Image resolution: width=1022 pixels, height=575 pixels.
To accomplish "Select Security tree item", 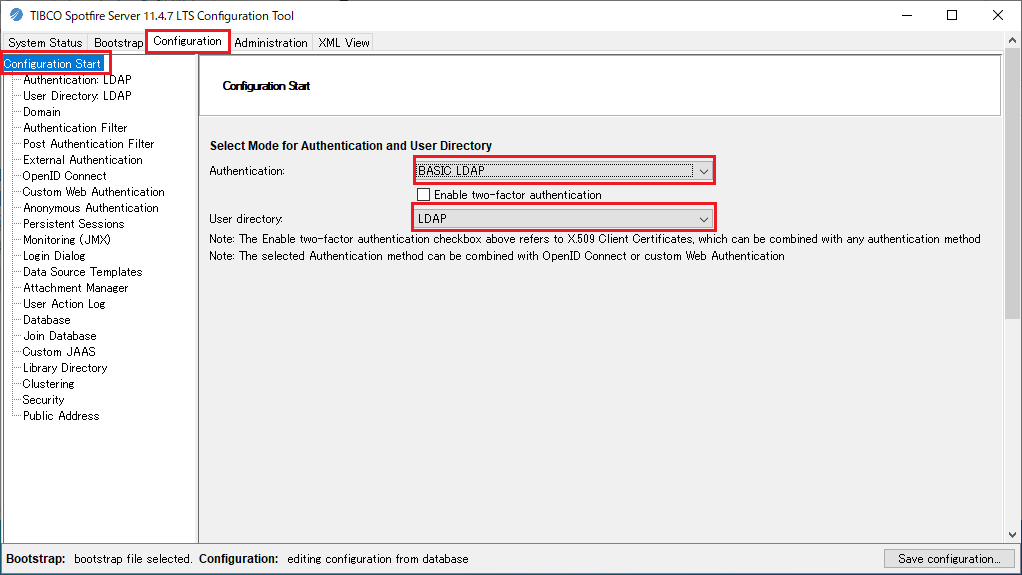I will 44,400.
